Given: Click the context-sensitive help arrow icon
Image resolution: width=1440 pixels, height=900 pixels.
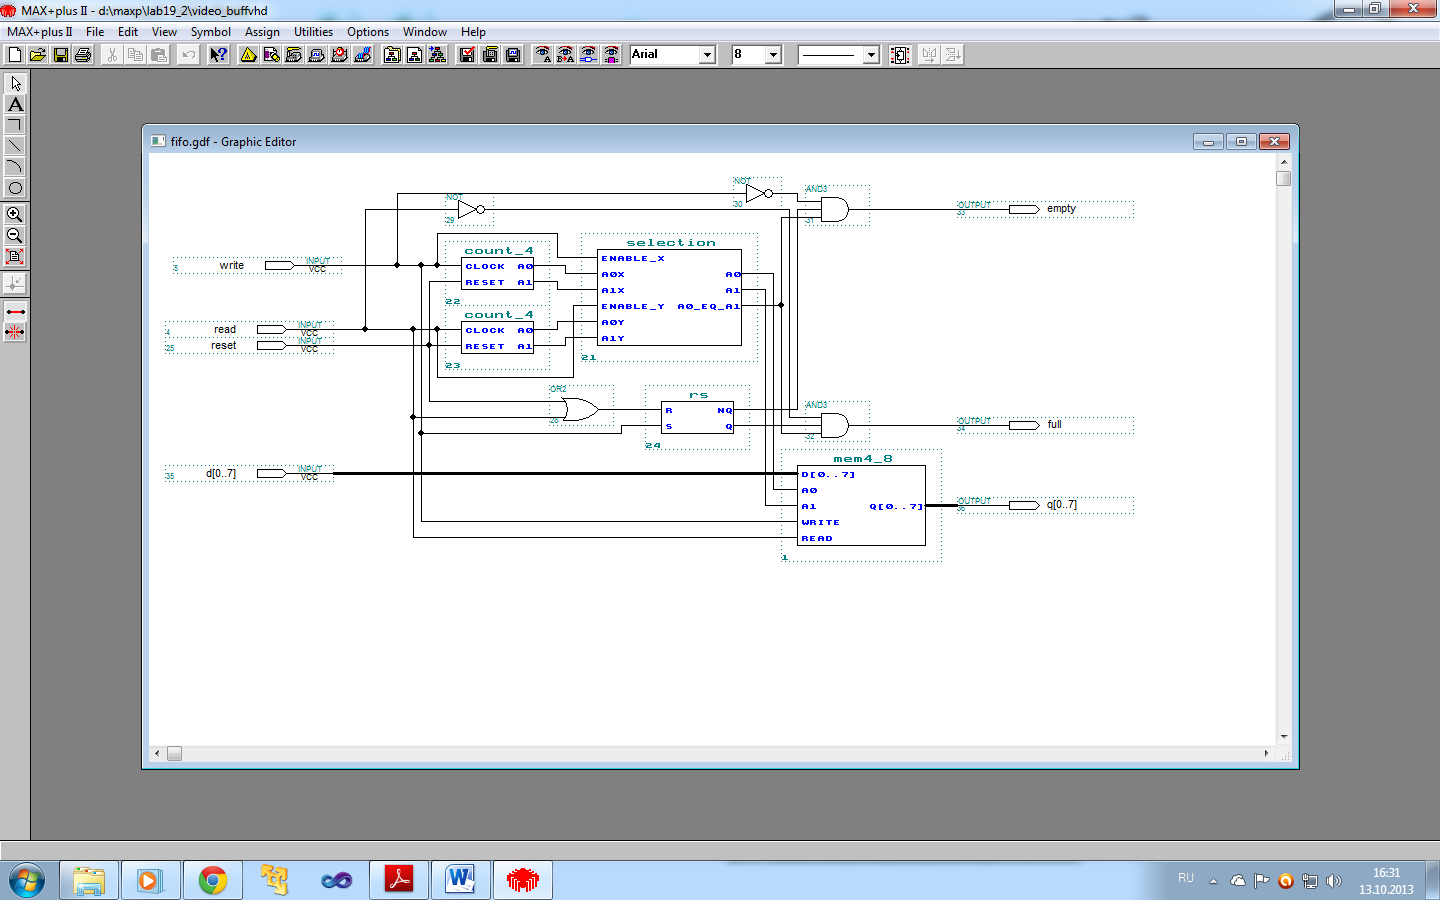Looking at the screenshot, I should coord(218,55).
